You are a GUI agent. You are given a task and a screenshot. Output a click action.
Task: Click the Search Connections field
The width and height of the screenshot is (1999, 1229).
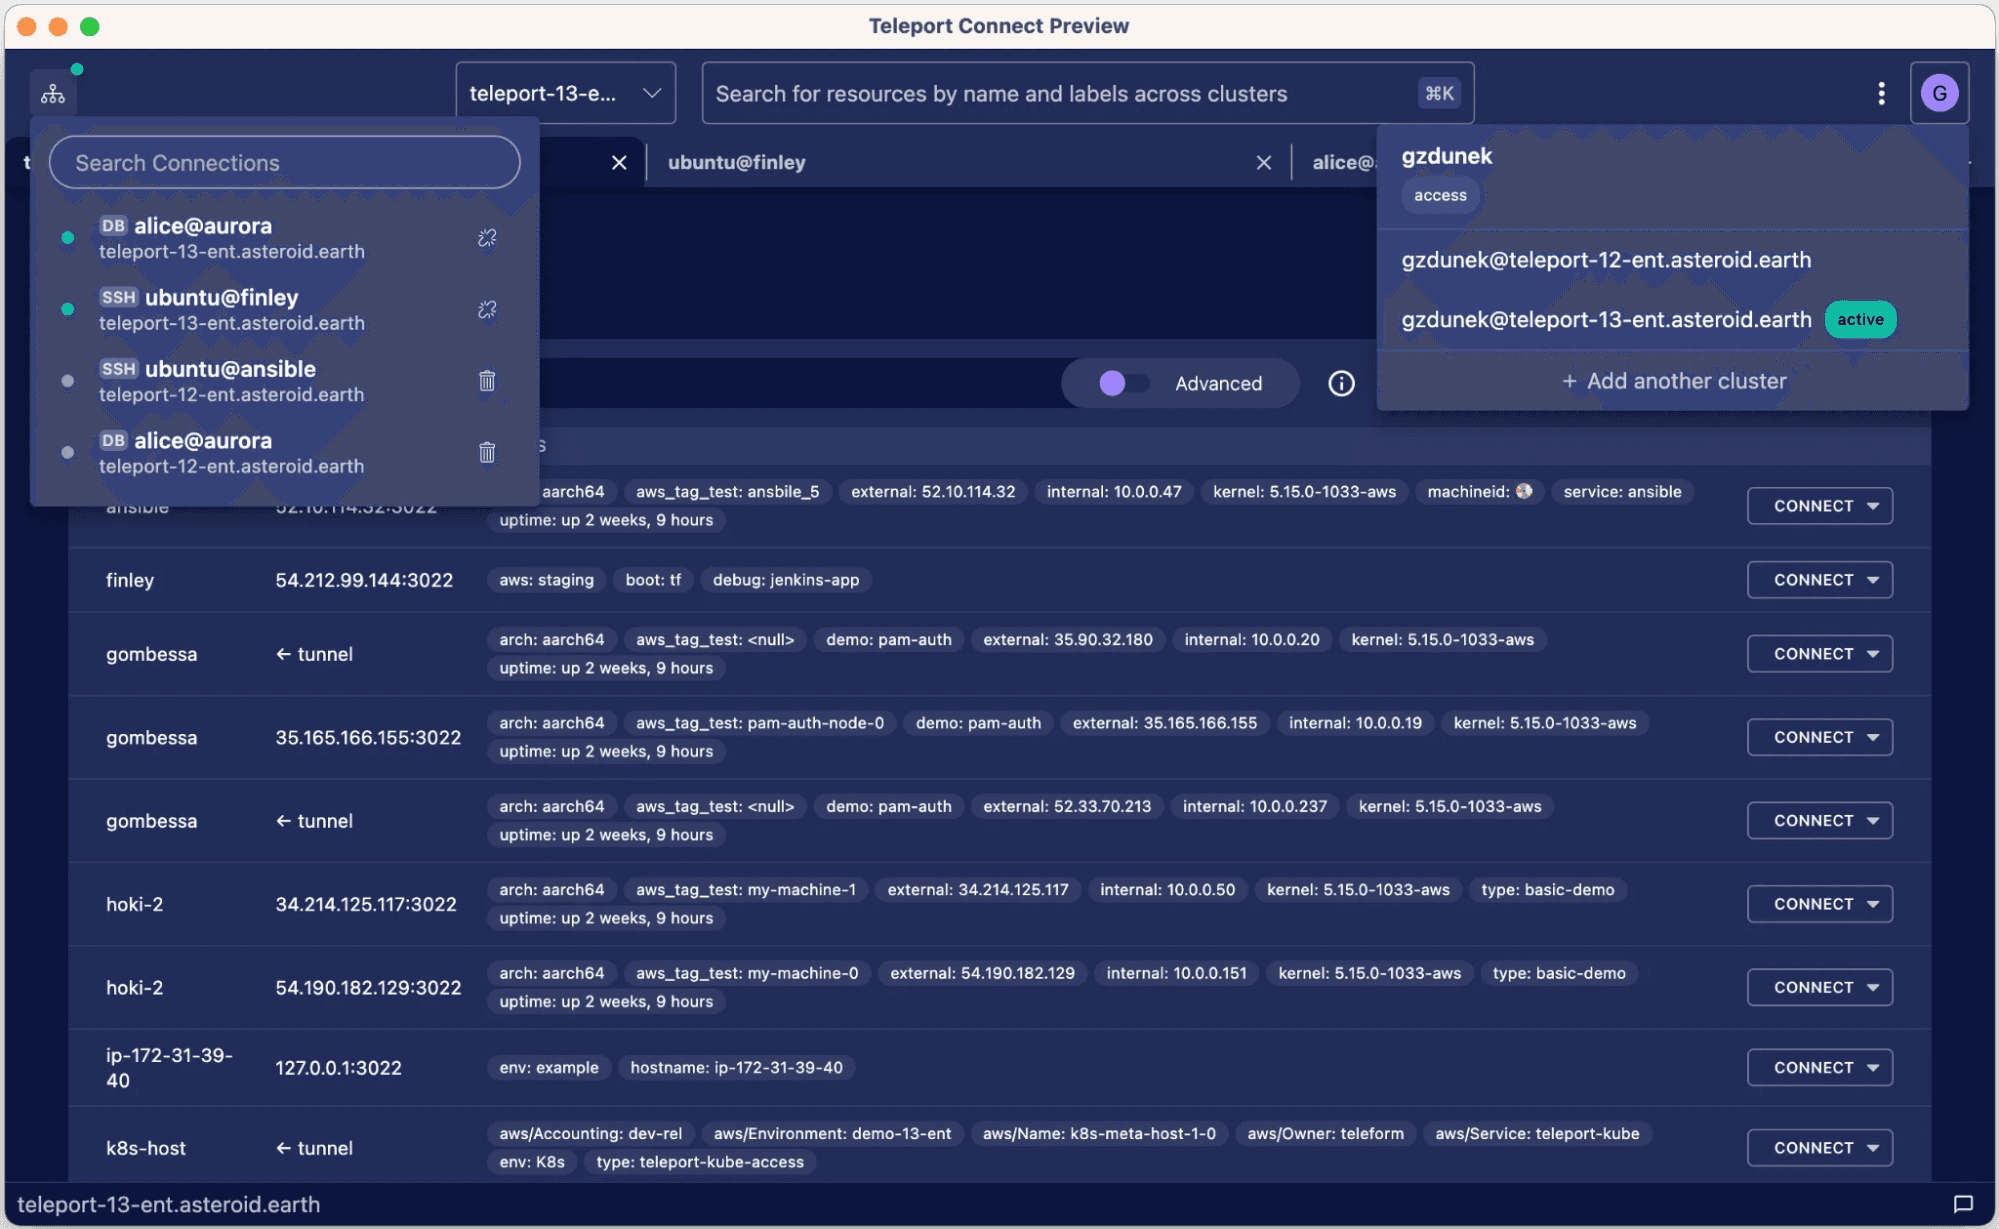[284, 162]
